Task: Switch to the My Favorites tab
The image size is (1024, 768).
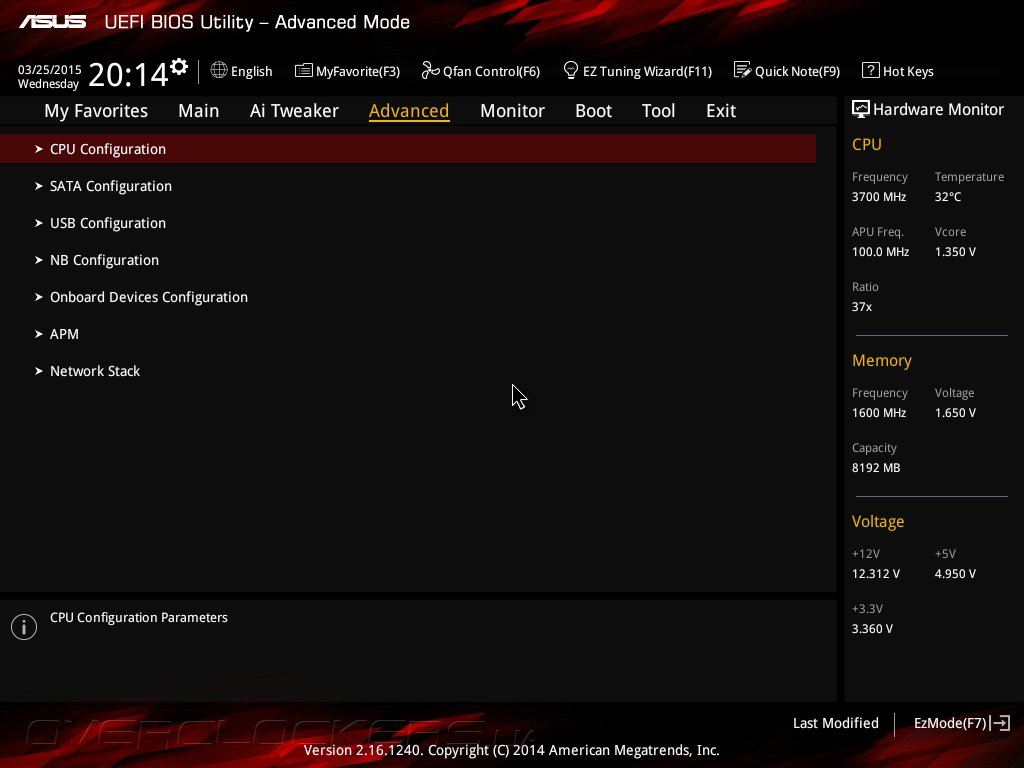Action: click(x=96, y=111)
